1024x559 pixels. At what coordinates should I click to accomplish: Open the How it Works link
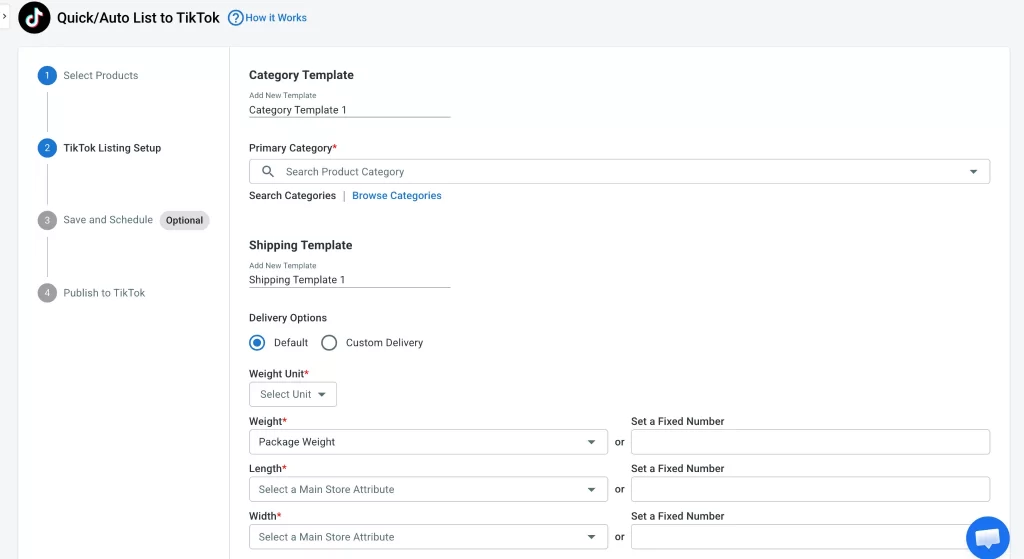[x=276, y=18]
